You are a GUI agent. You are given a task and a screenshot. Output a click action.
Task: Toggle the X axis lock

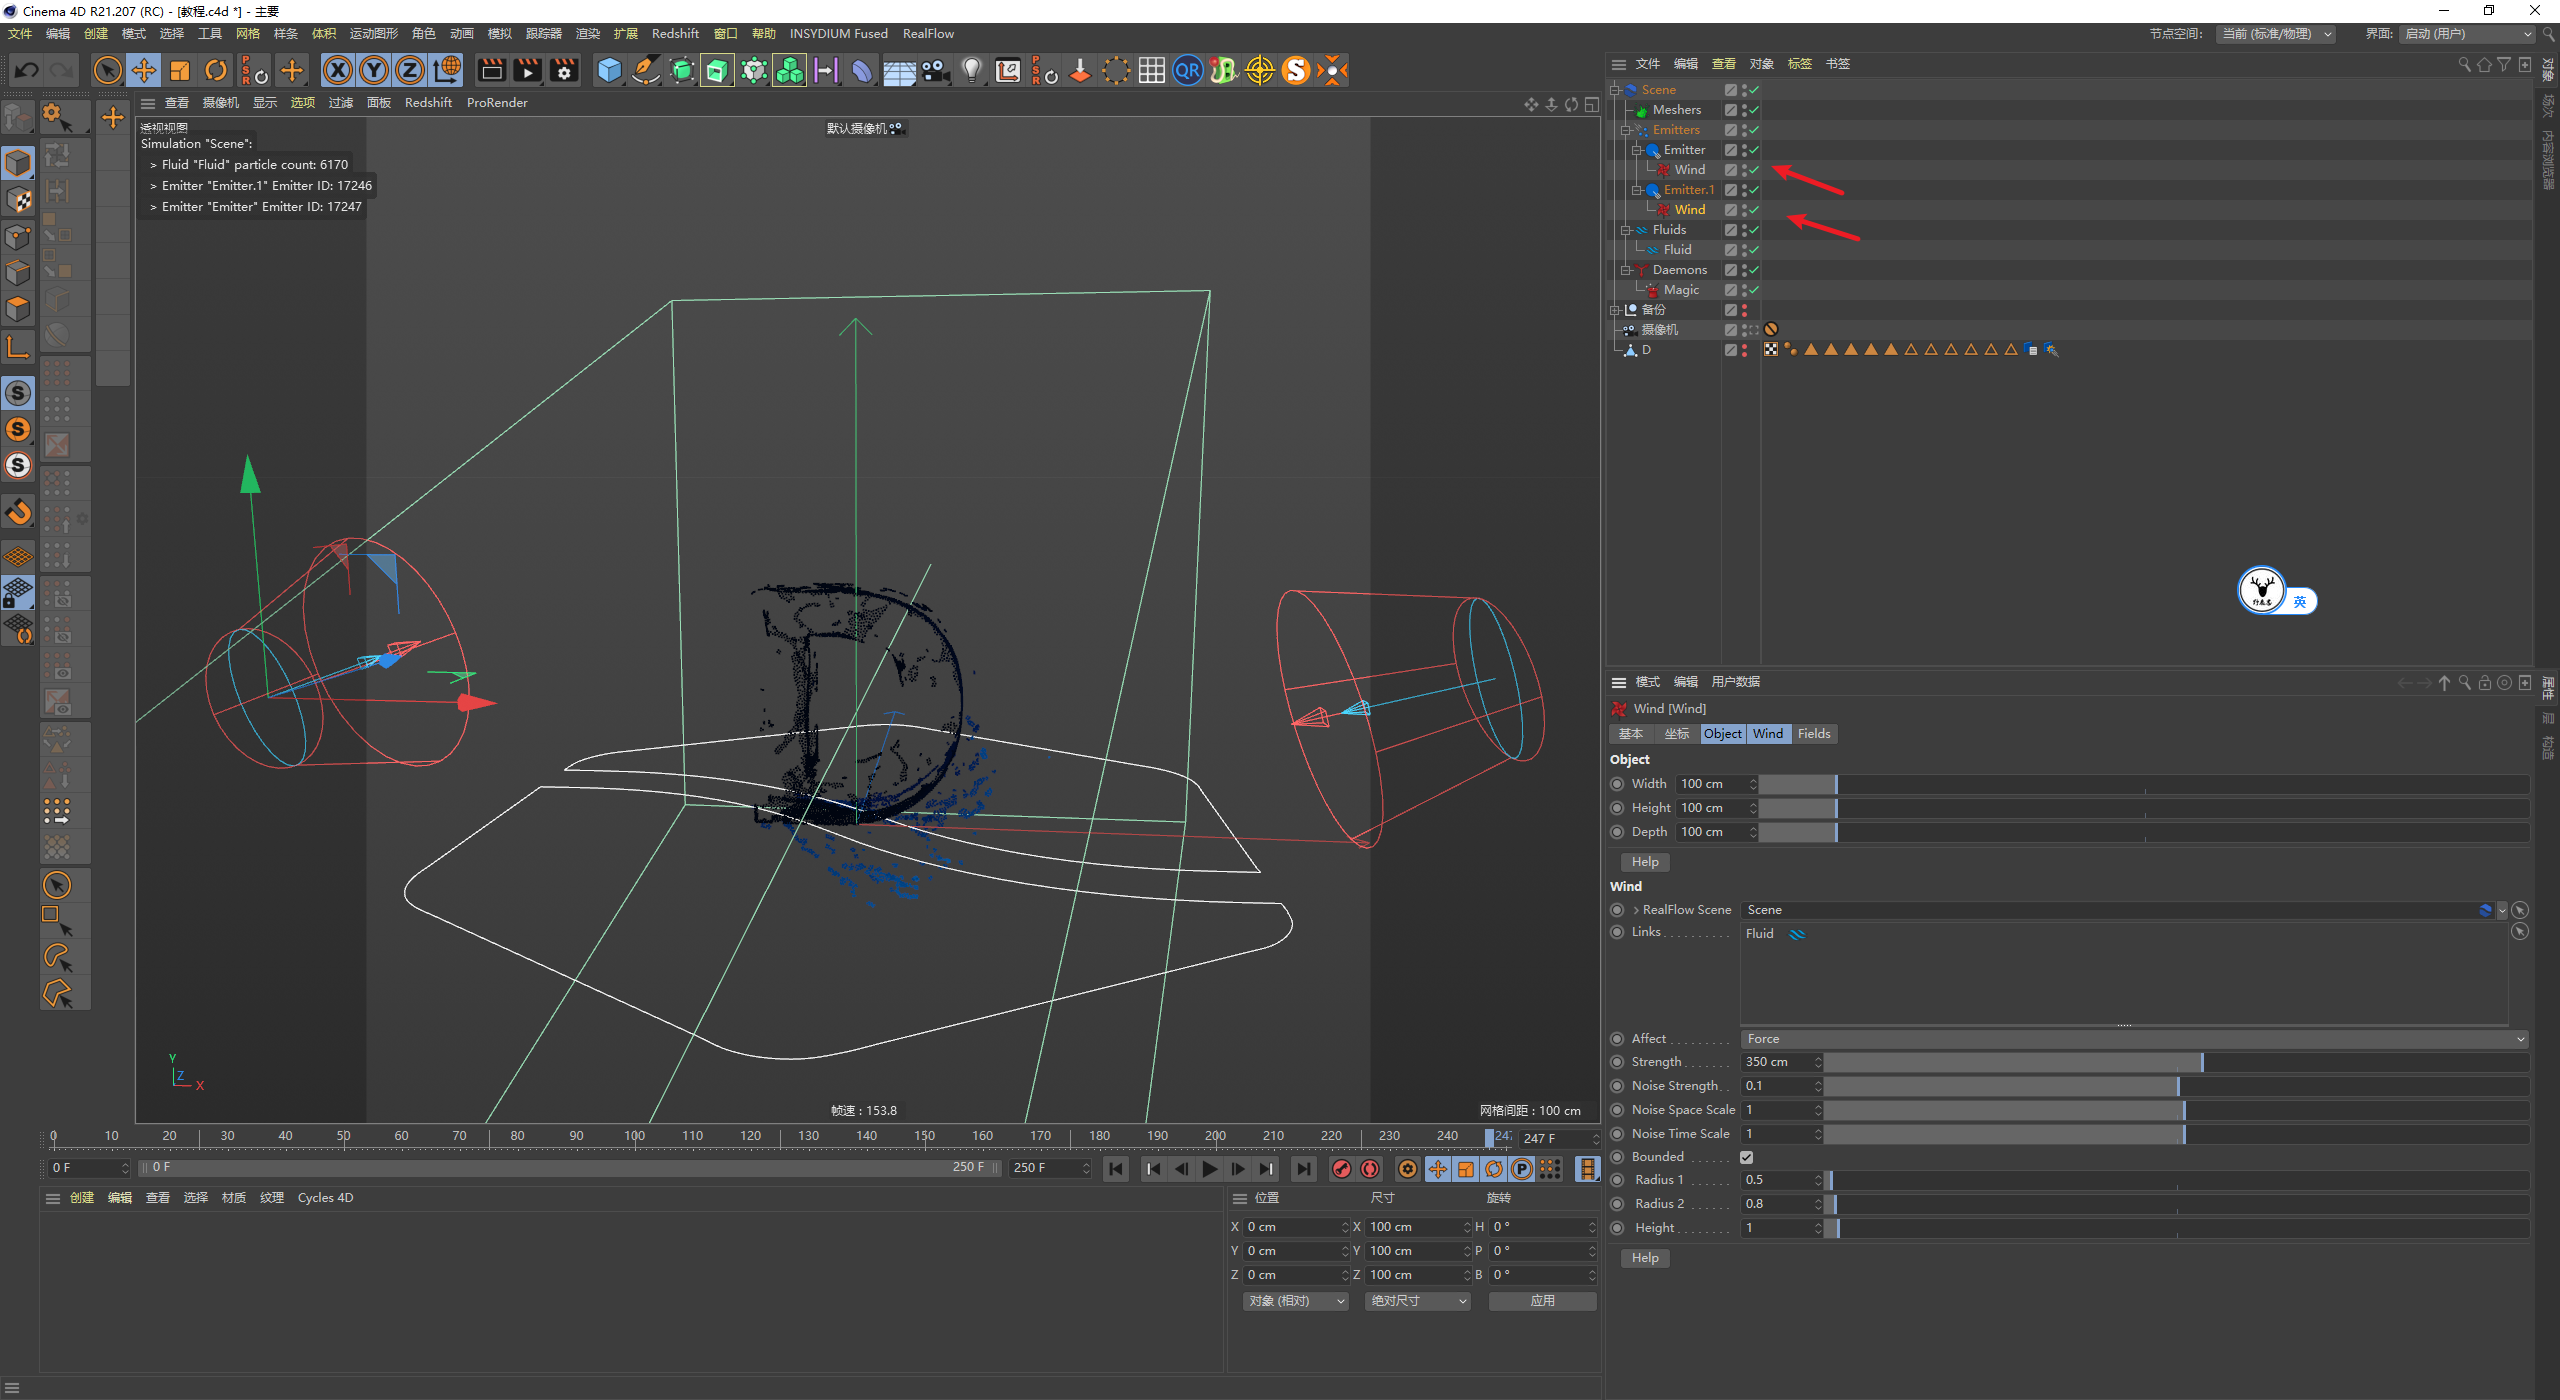[338, 70]
